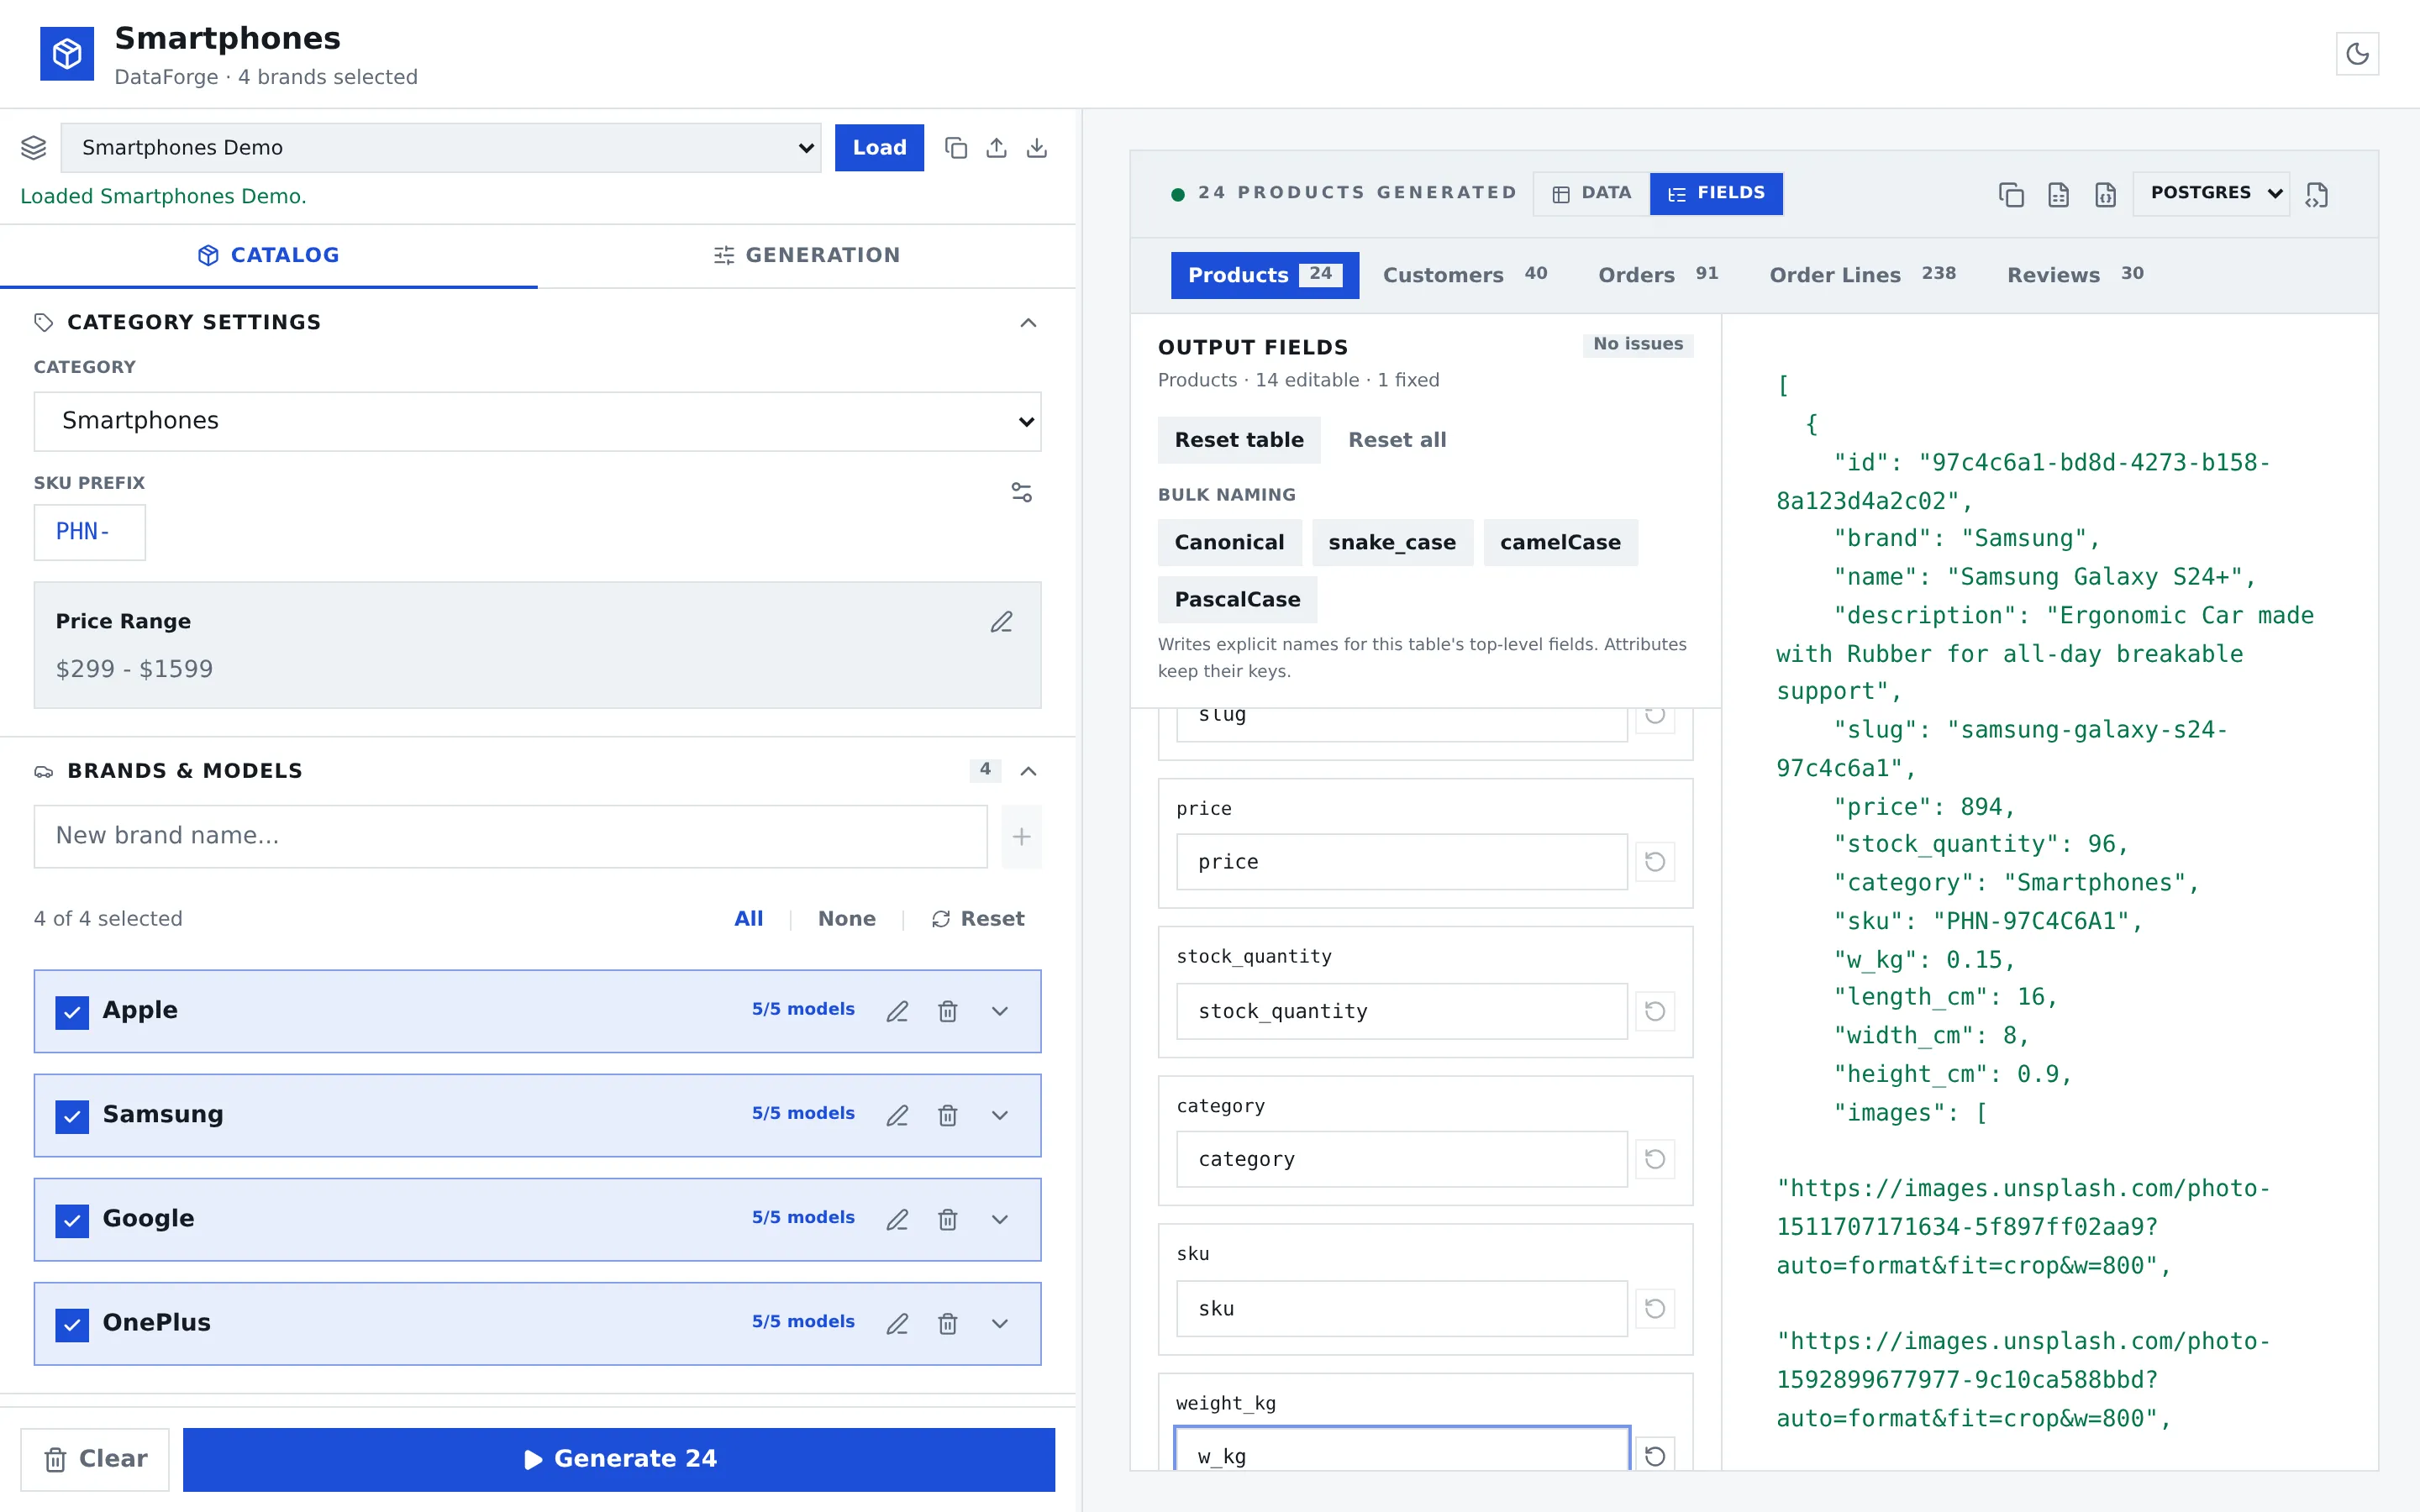This screenshot has width=2420, height=1512.
Task: Select None brands link
Action: (x=846, y=919)
